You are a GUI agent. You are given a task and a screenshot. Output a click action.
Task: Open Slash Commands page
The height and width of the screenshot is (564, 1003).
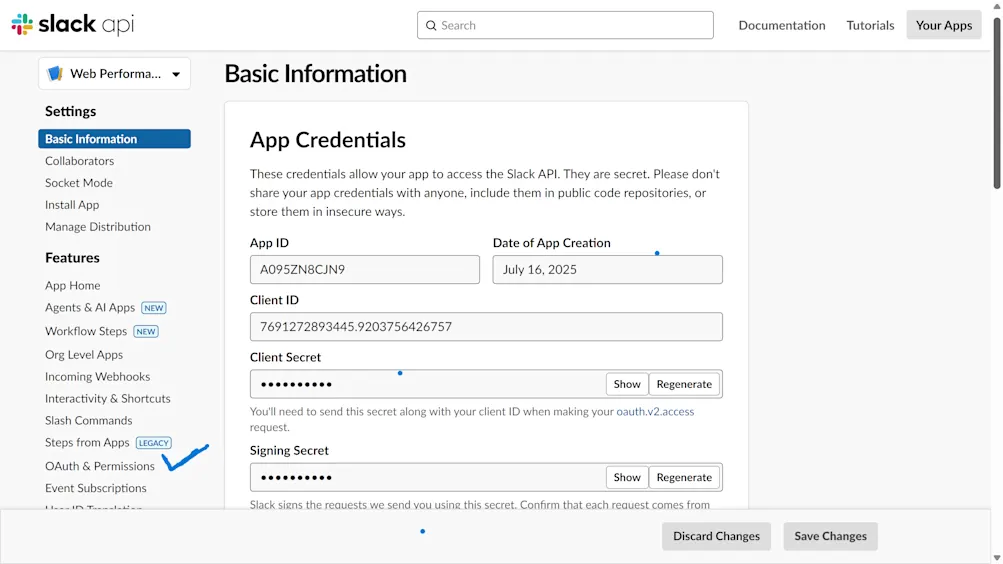88,420
